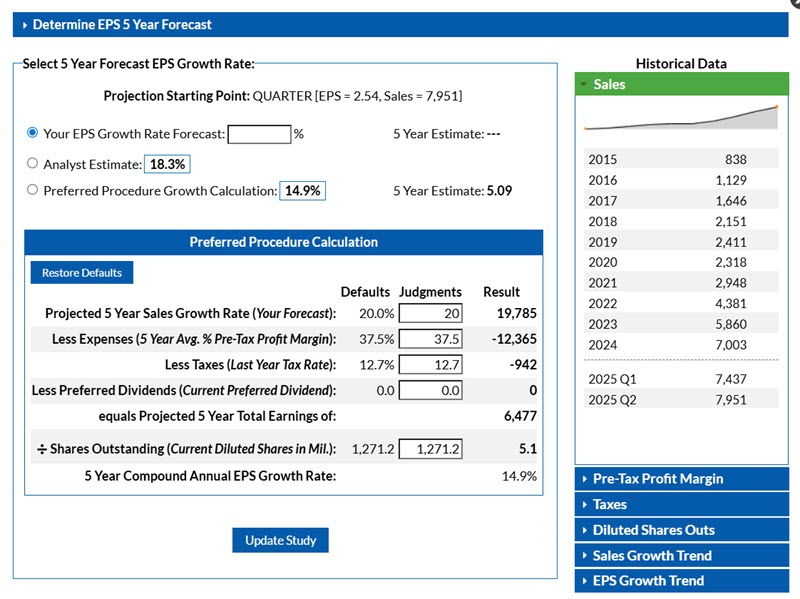Collapse the Sales historical data section

pos(608,85)
